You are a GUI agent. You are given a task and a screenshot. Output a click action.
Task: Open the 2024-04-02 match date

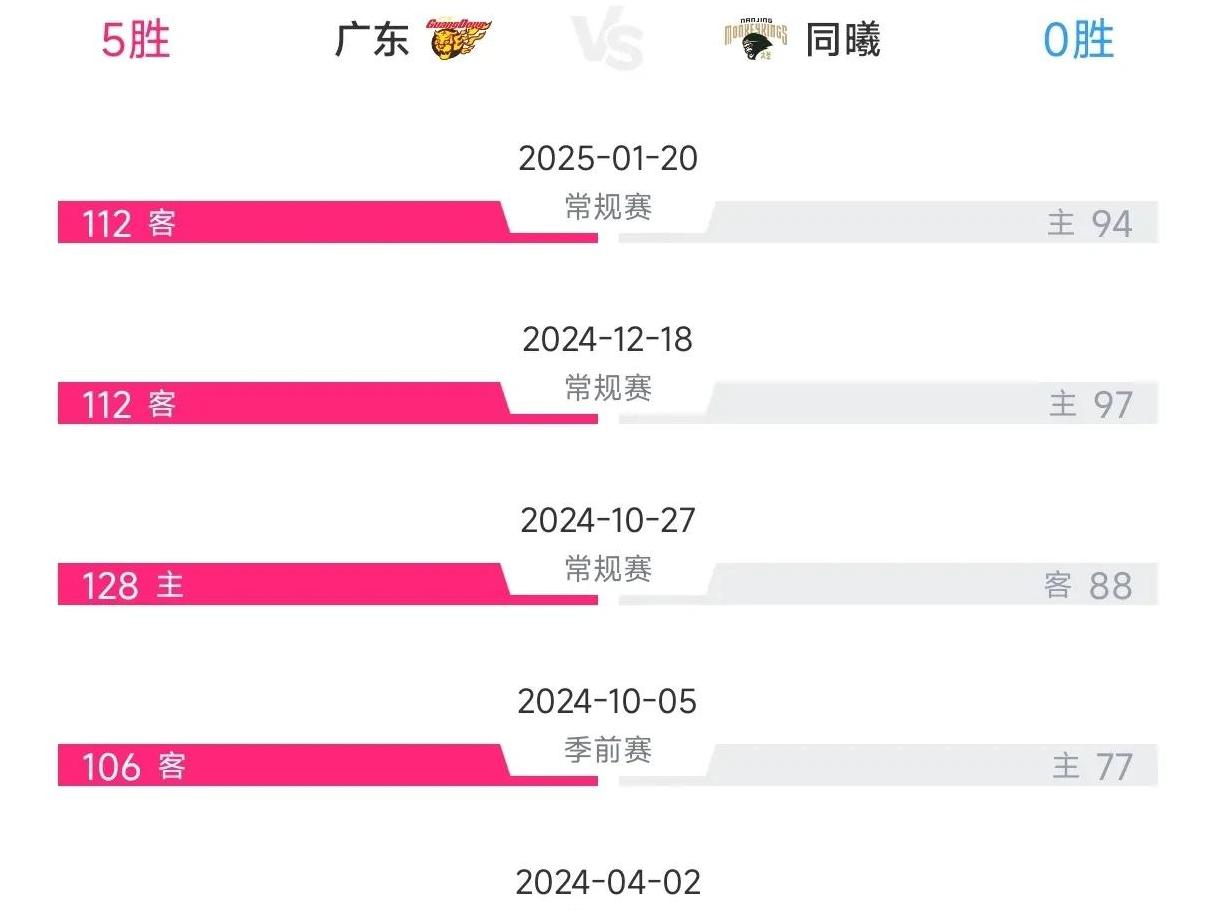[x=608, y=882]
